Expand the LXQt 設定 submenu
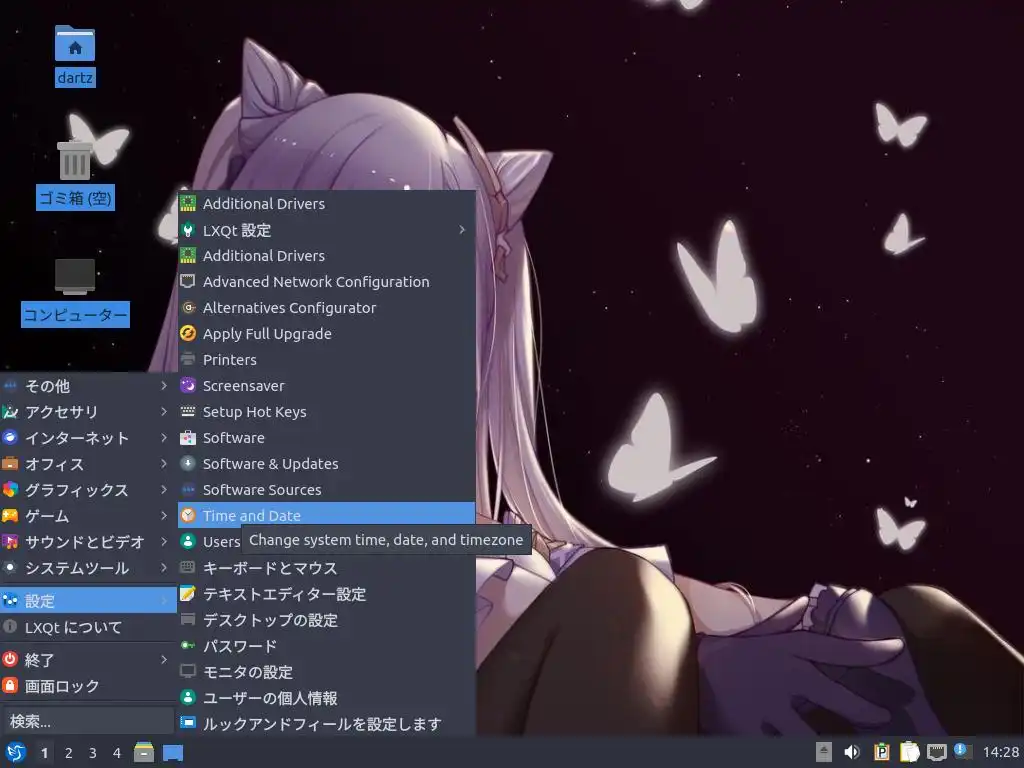The height and width of the screenshot is (768, 1024). pyautogui.click(x=327, y=230)
